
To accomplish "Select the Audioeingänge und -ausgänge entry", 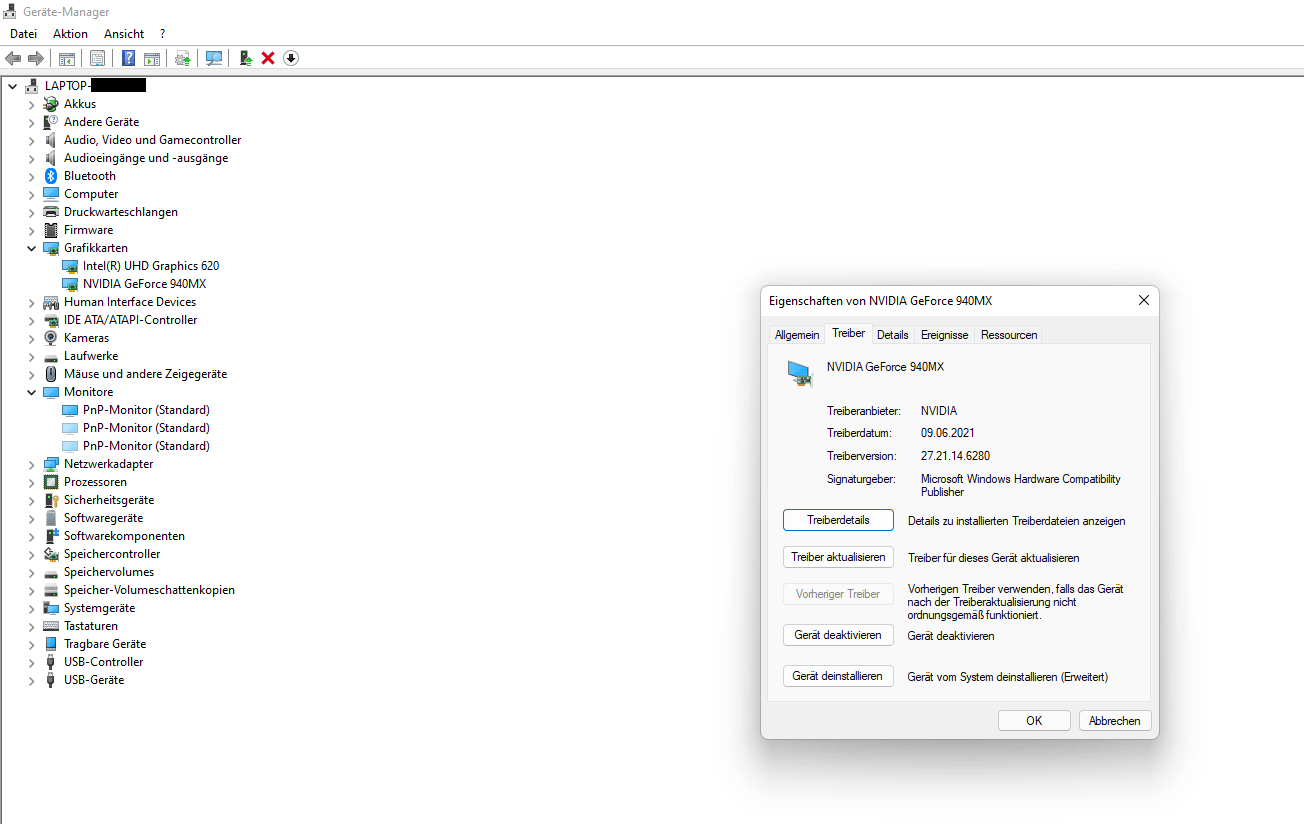I will click(x=146, y=158).
